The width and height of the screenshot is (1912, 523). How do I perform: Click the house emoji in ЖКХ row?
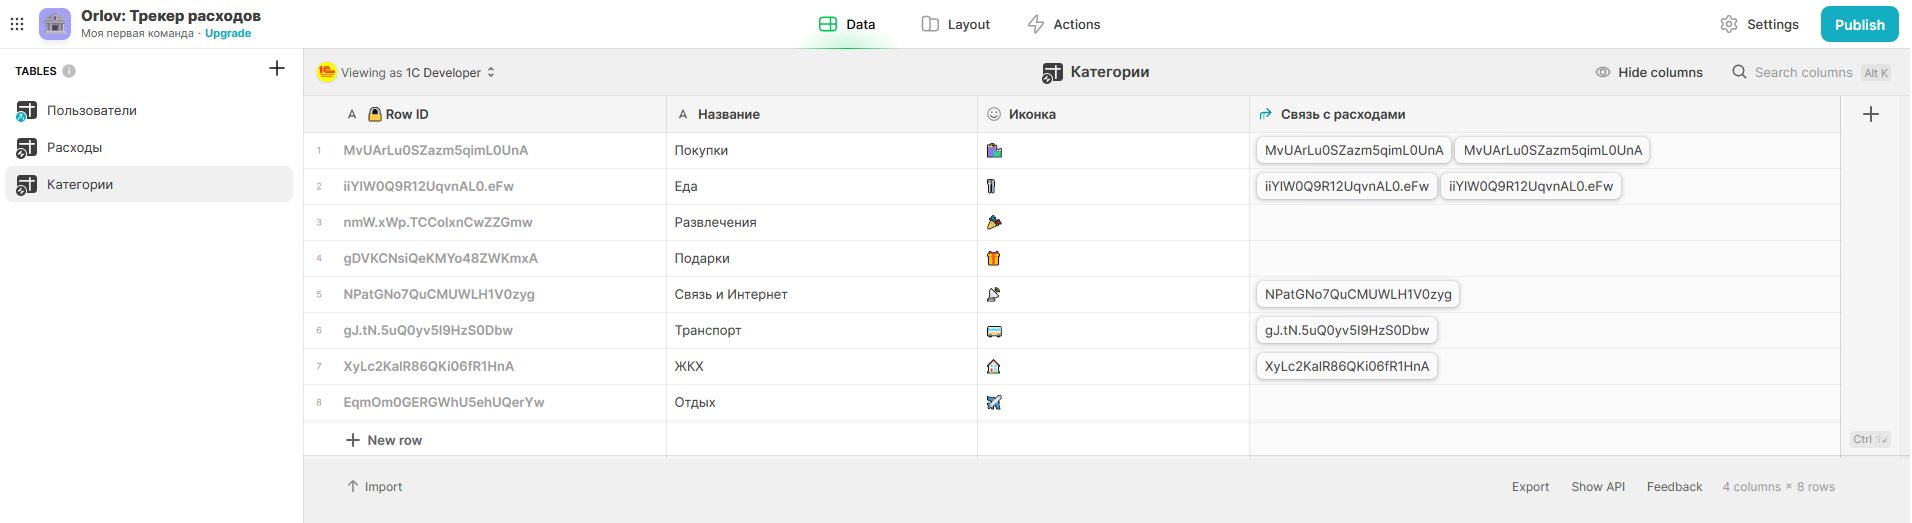(993, 367)
